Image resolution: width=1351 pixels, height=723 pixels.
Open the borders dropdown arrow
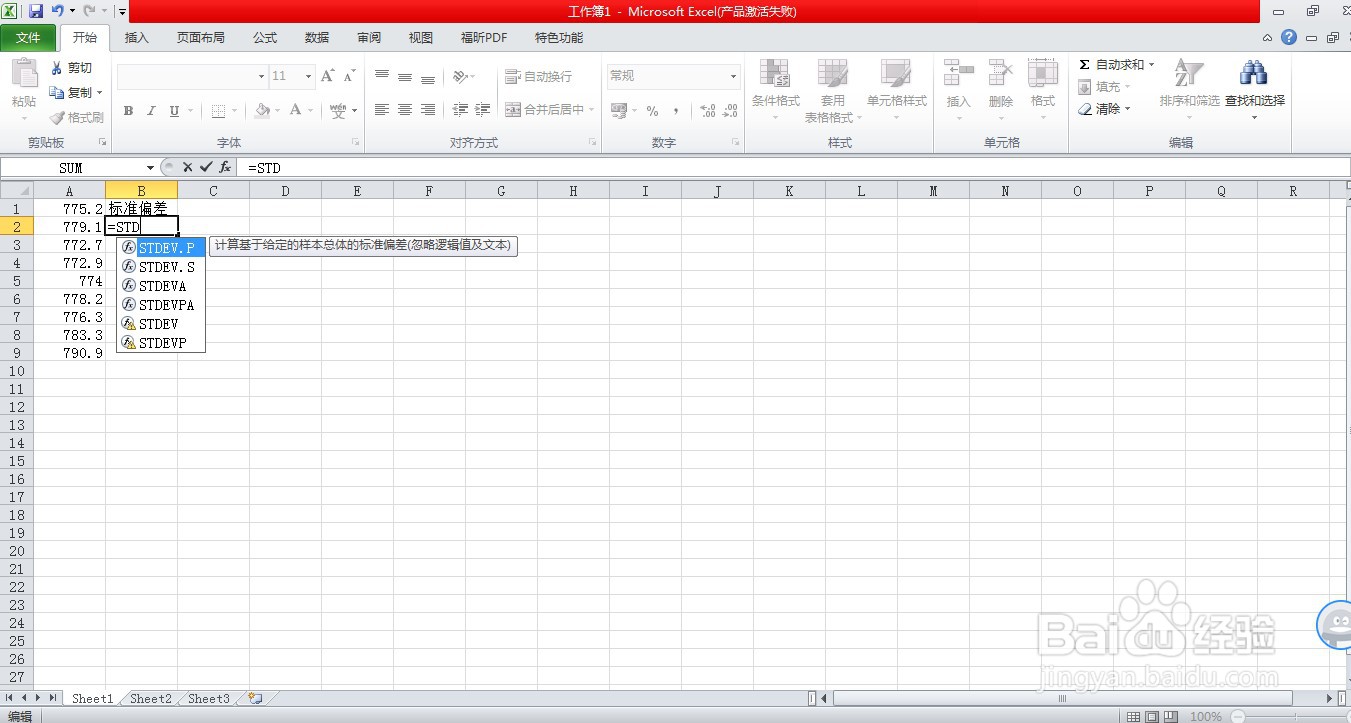pyautogui.click(x=235, y=111)
